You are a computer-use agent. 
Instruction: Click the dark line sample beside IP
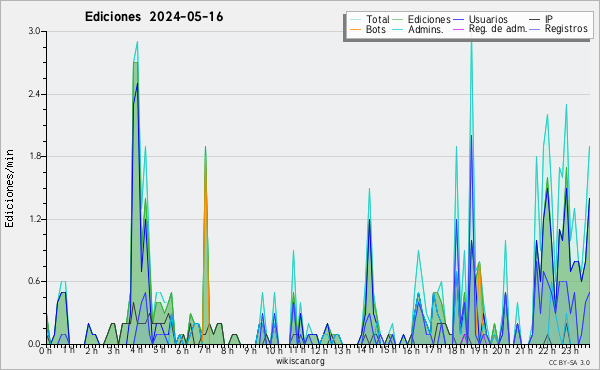pos(535,20)
